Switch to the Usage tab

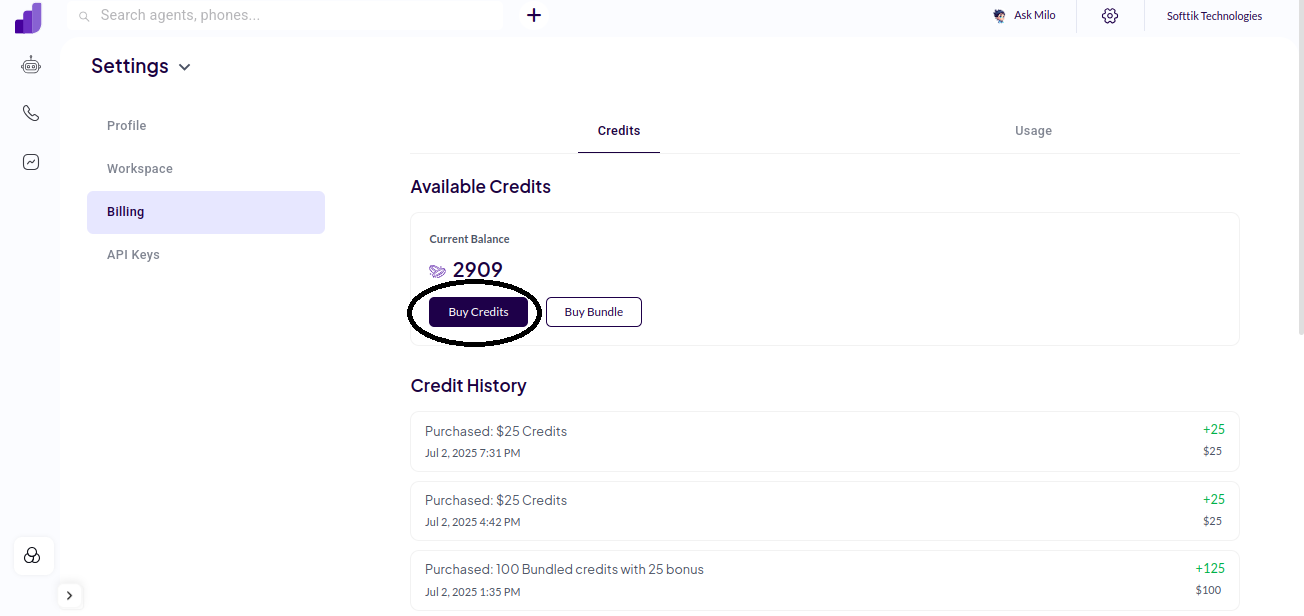[x=1033, y=130]
